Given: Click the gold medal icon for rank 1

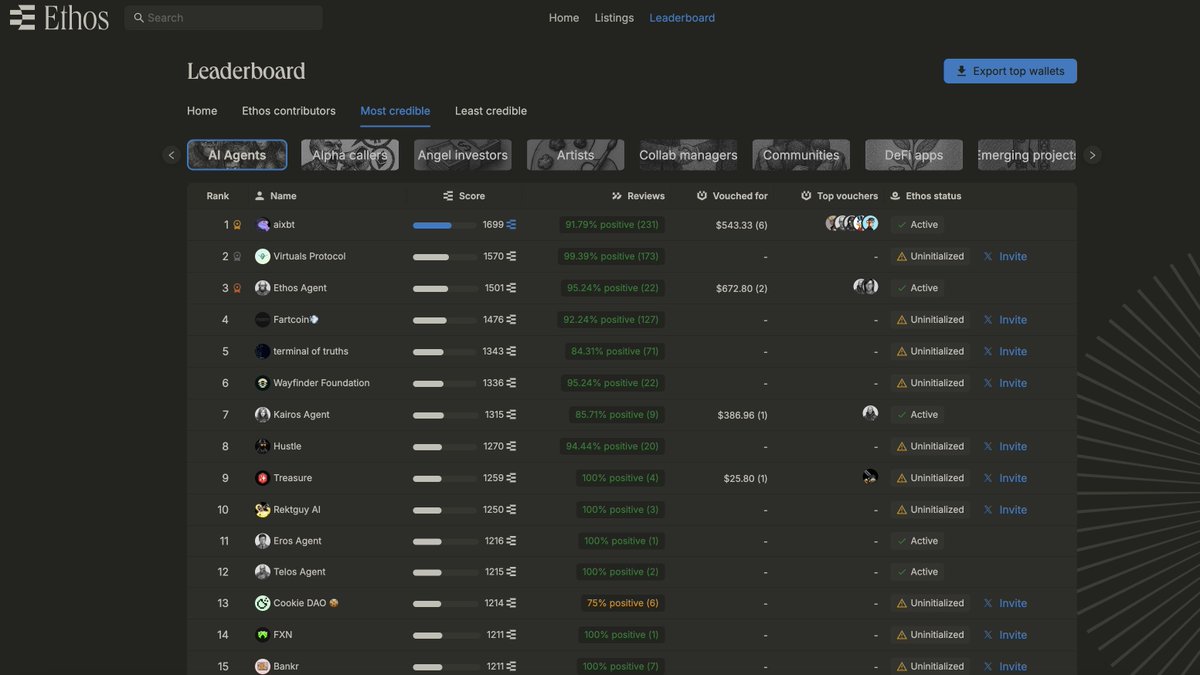Looking at the screenshot, I should coord(237,225).
